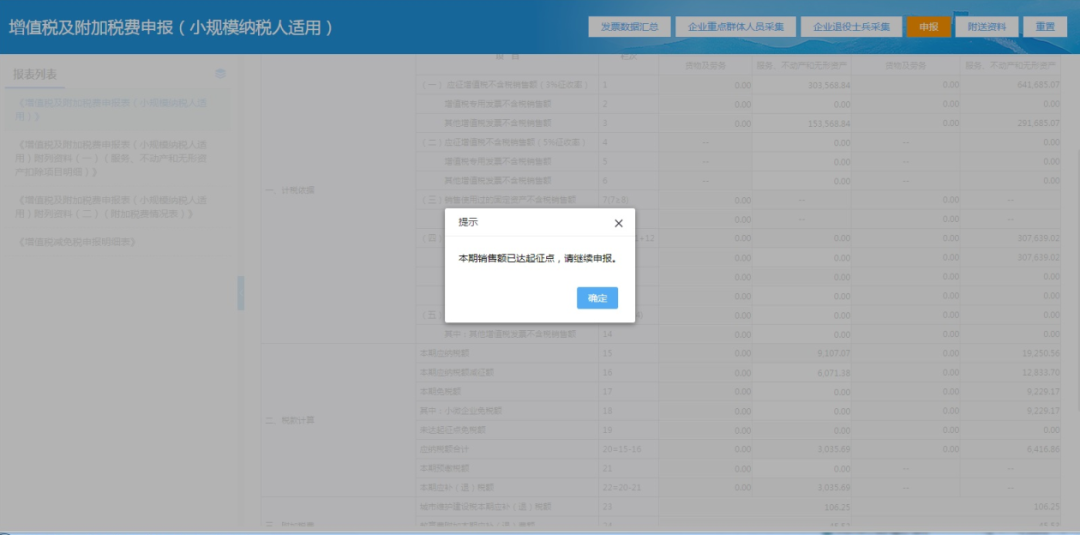Submit the return with the orange 申报 button

tap(928, 27)
